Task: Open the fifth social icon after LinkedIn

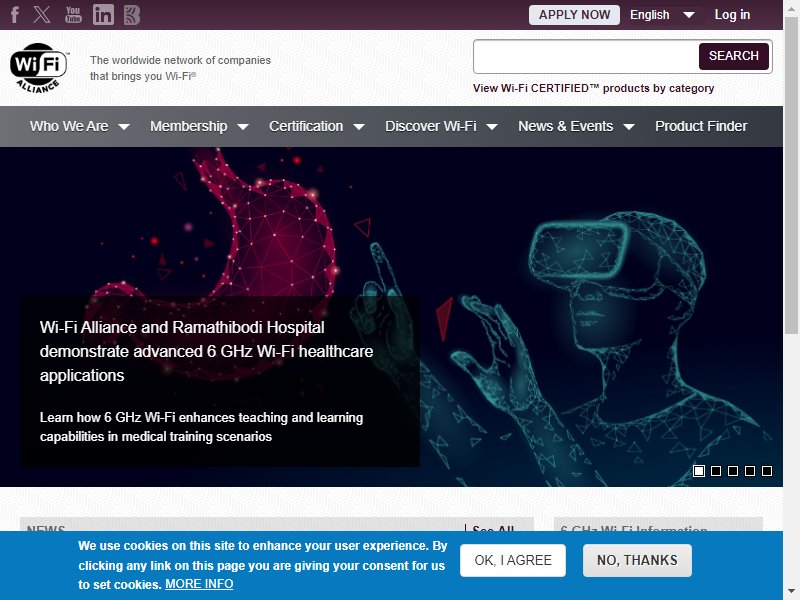Action: coord(132,15)
